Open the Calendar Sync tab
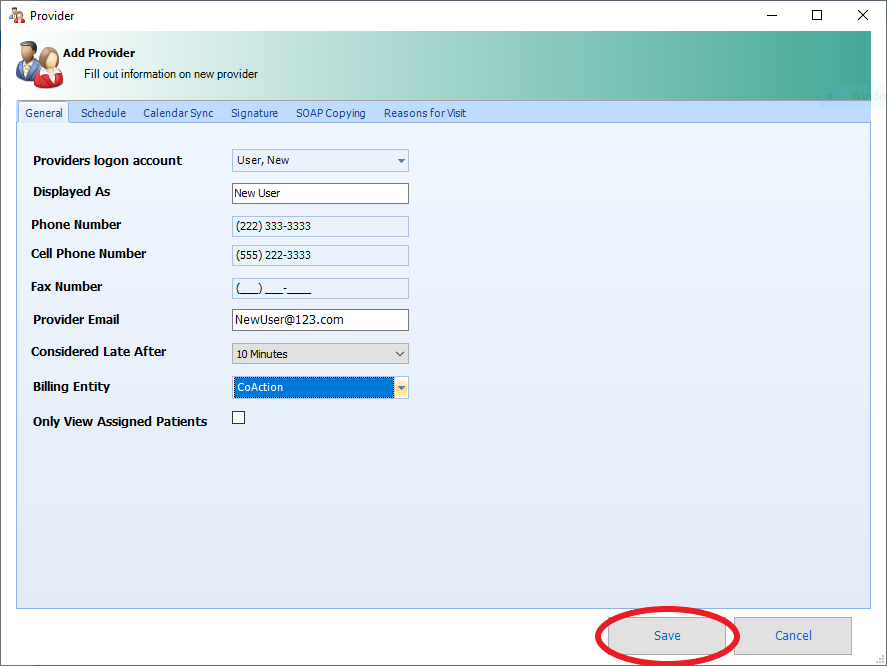The height and width of the screenshot is (666, 887). pos(178,113)
